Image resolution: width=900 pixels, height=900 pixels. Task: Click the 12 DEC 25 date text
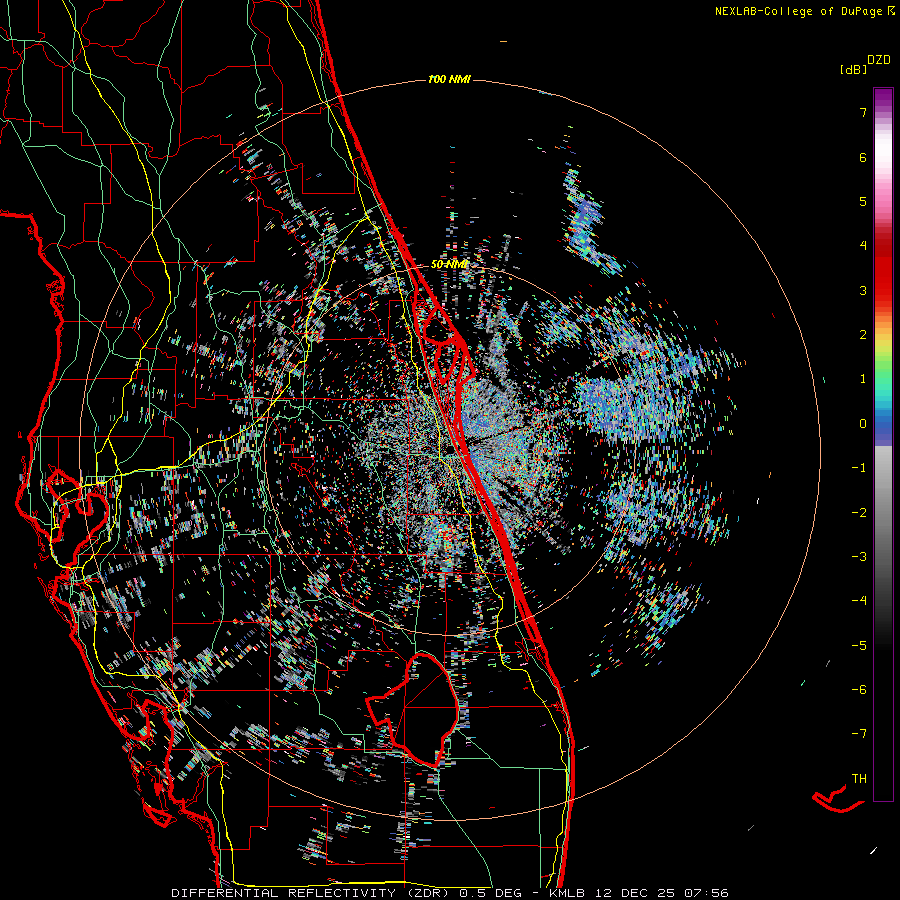633,893
